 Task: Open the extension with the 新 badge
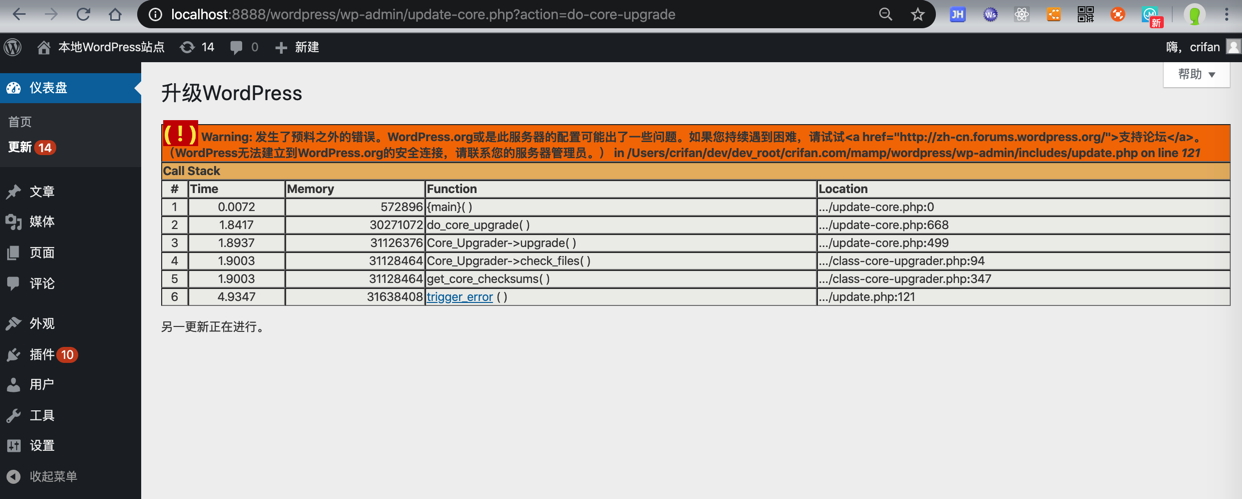(1152, 16)
